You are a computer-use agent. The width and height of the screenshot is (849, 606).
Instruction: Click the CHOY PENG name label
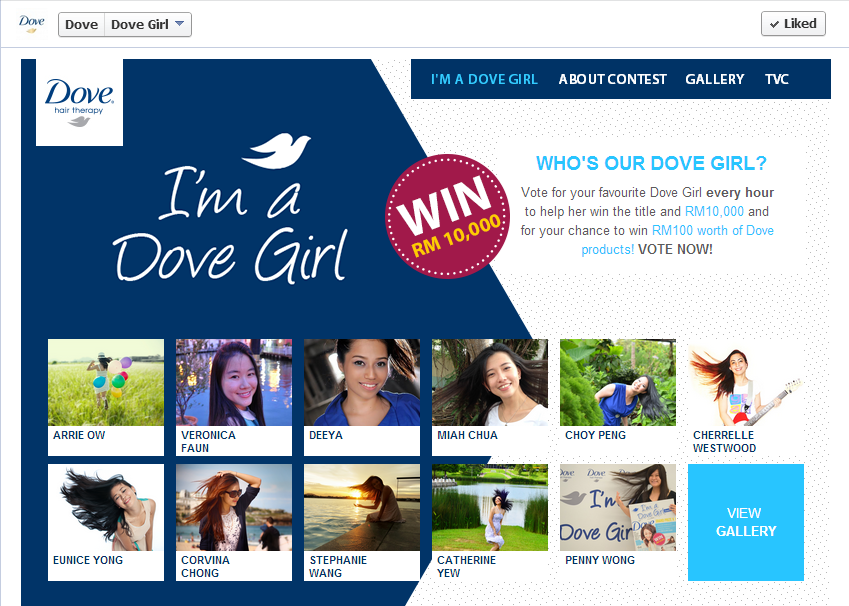point(596,435)
